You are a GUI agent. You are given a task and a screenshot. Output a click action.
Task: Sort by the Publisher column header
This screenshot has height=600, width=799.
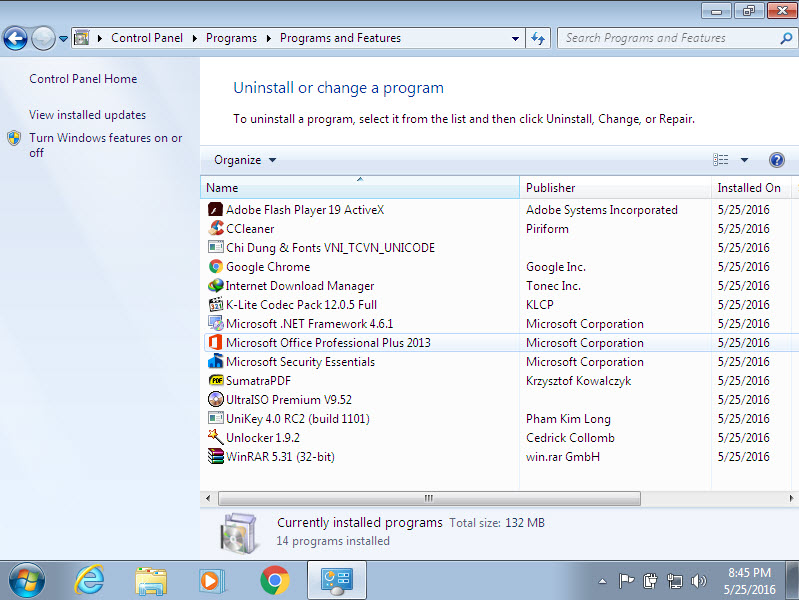pos(615,188)
